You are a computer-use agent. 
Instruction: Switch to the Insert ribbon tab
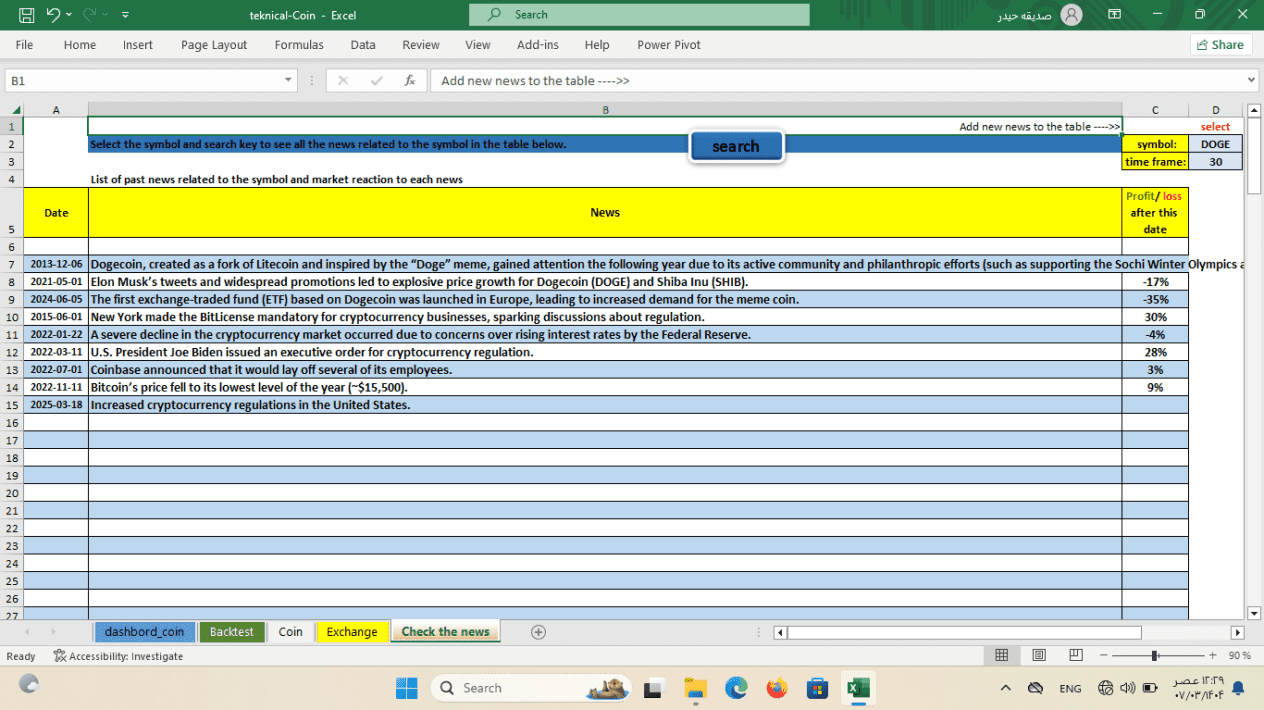click(x=138, y=45)
